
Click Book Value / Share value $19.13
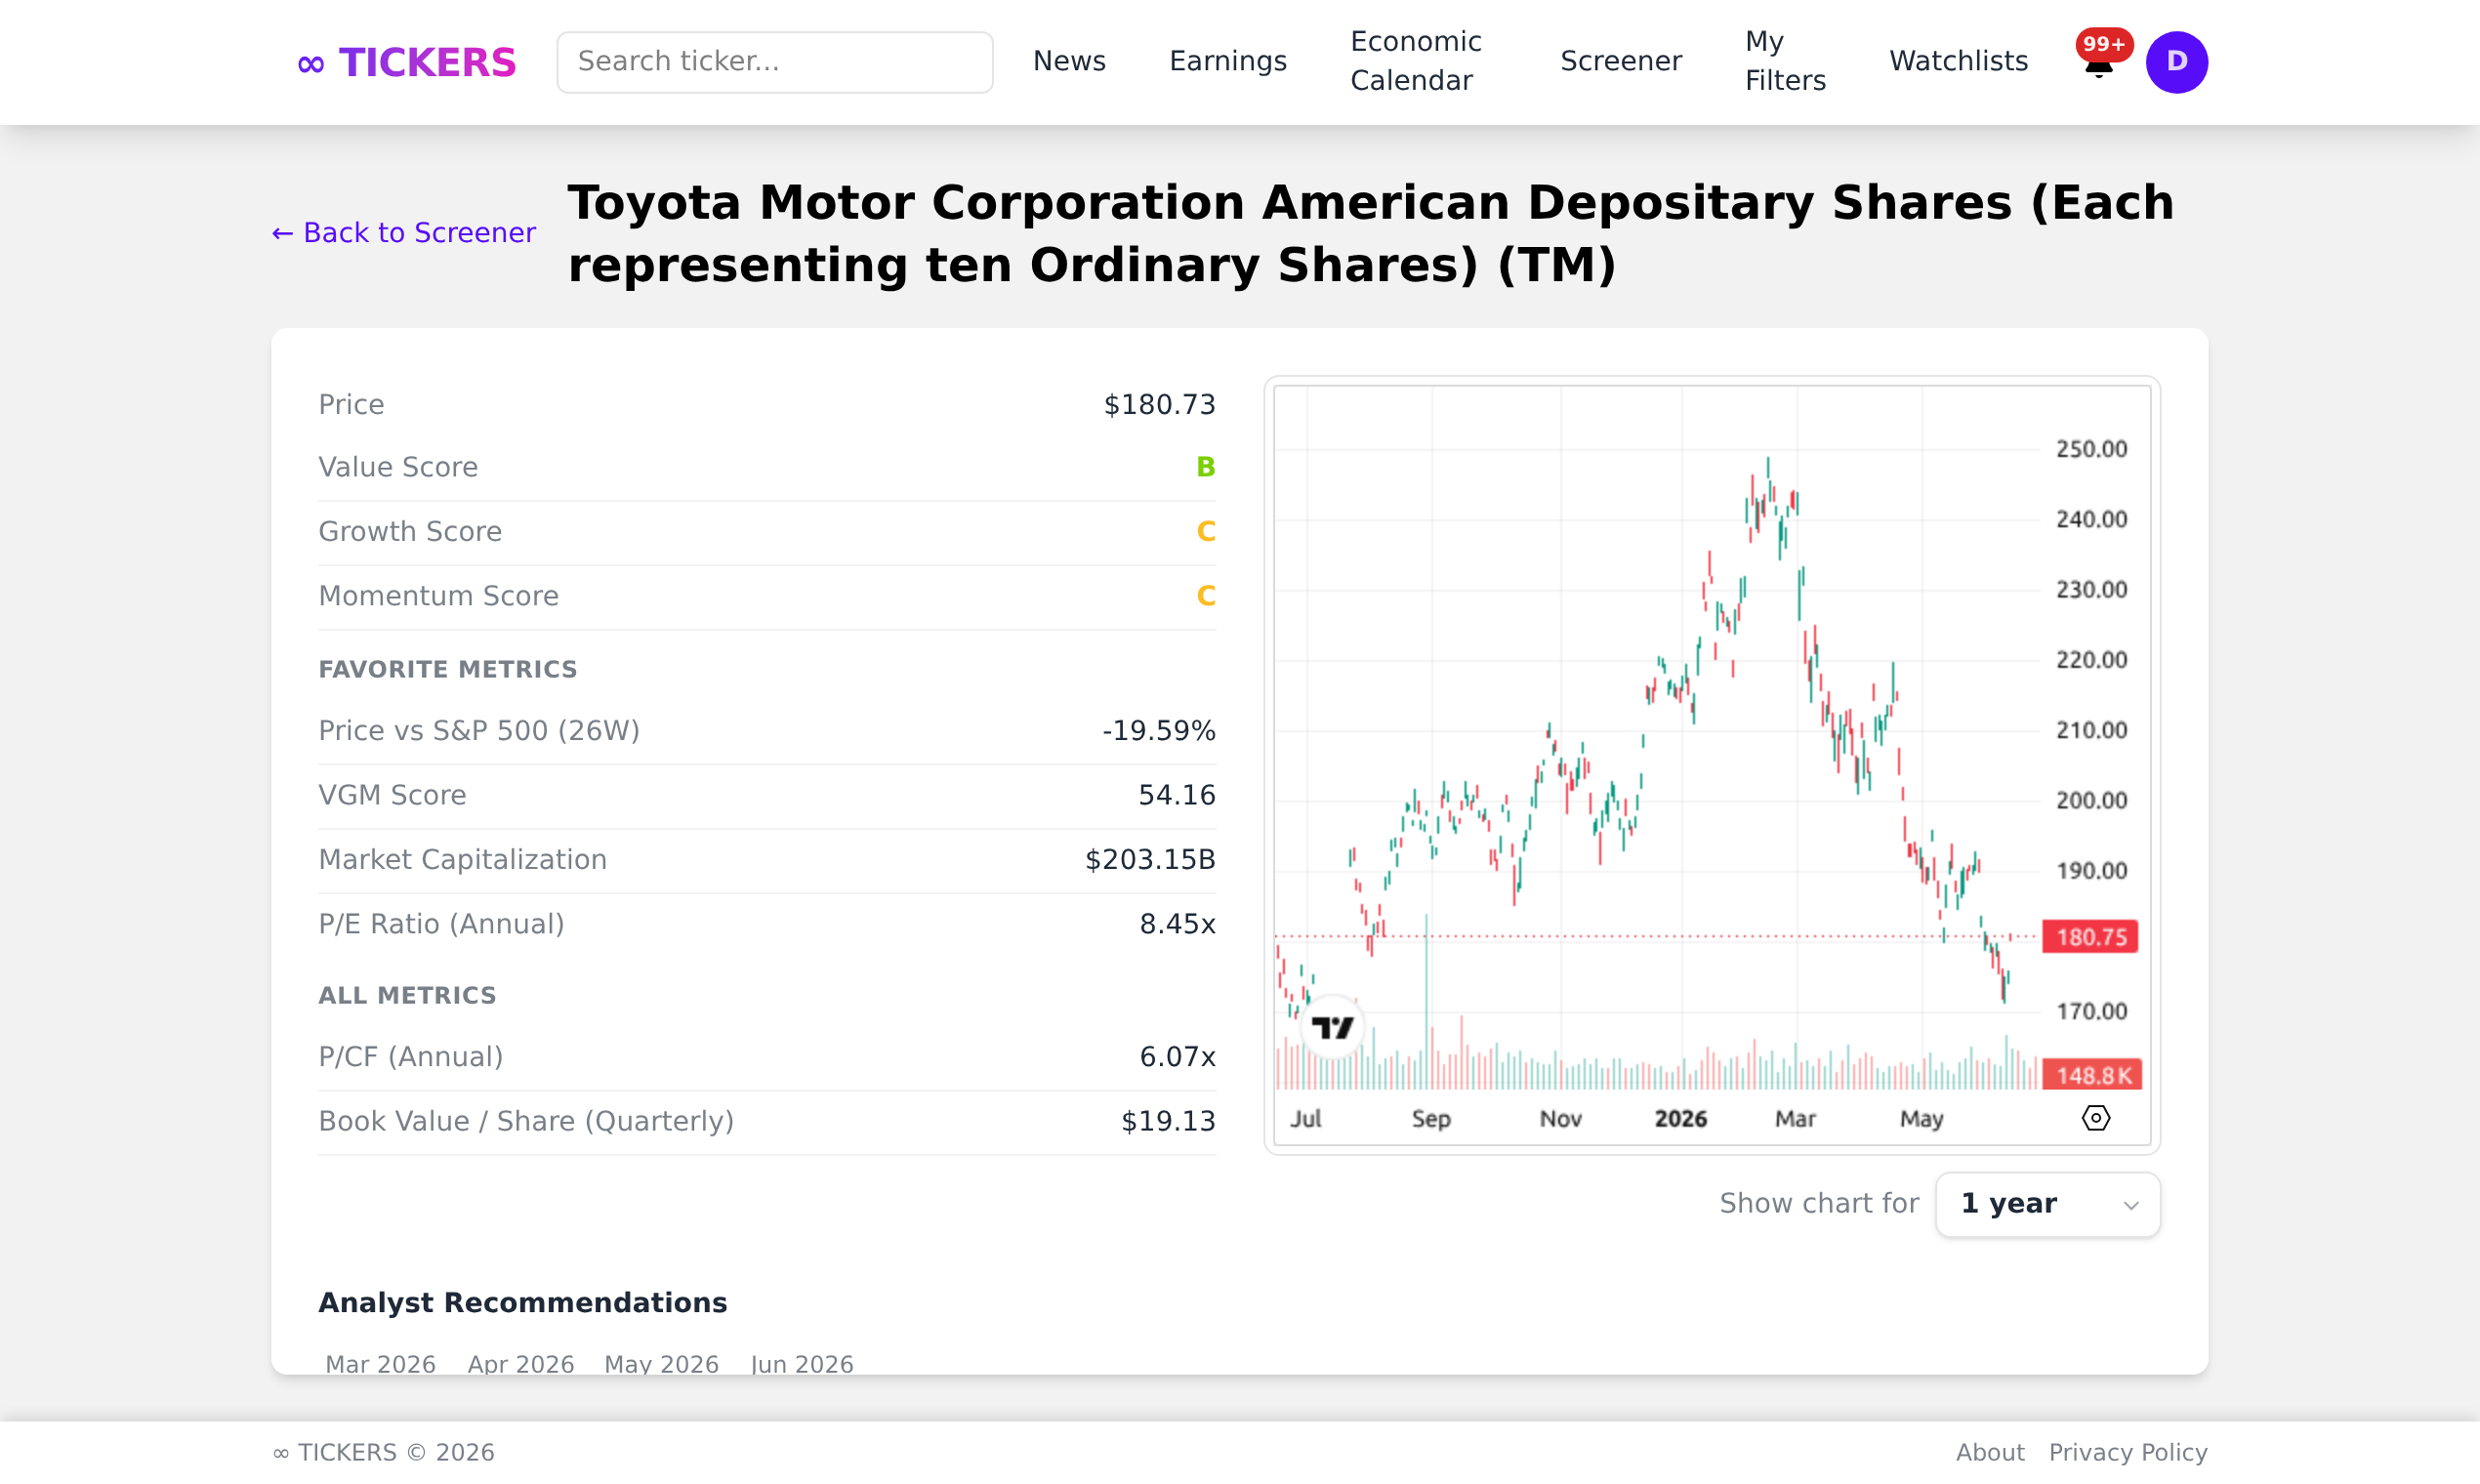[x=1167, y=1122]
